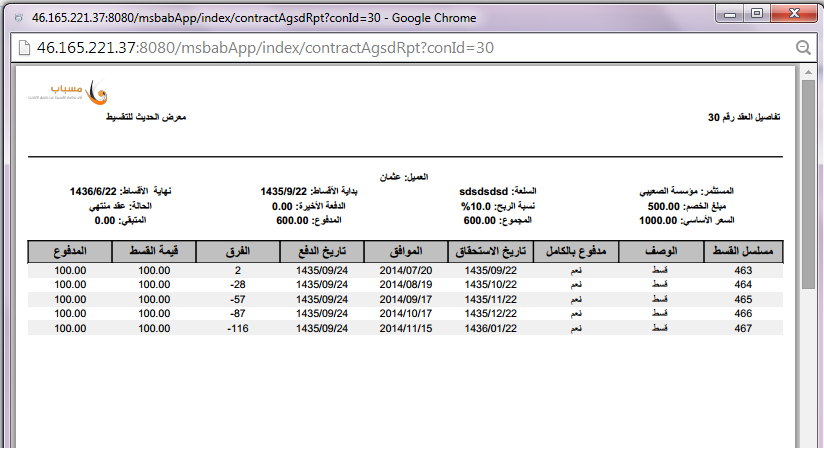
Task: Select installment number 463 cell
Action: click(x=743, y=270)
